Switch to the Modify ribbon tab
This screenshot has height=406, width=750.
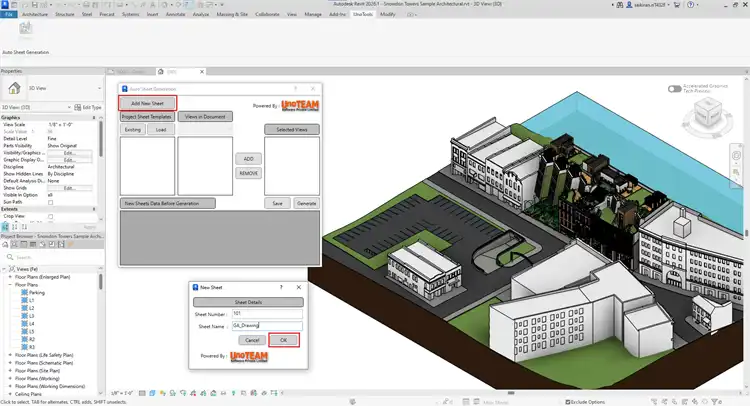[388, 14]
